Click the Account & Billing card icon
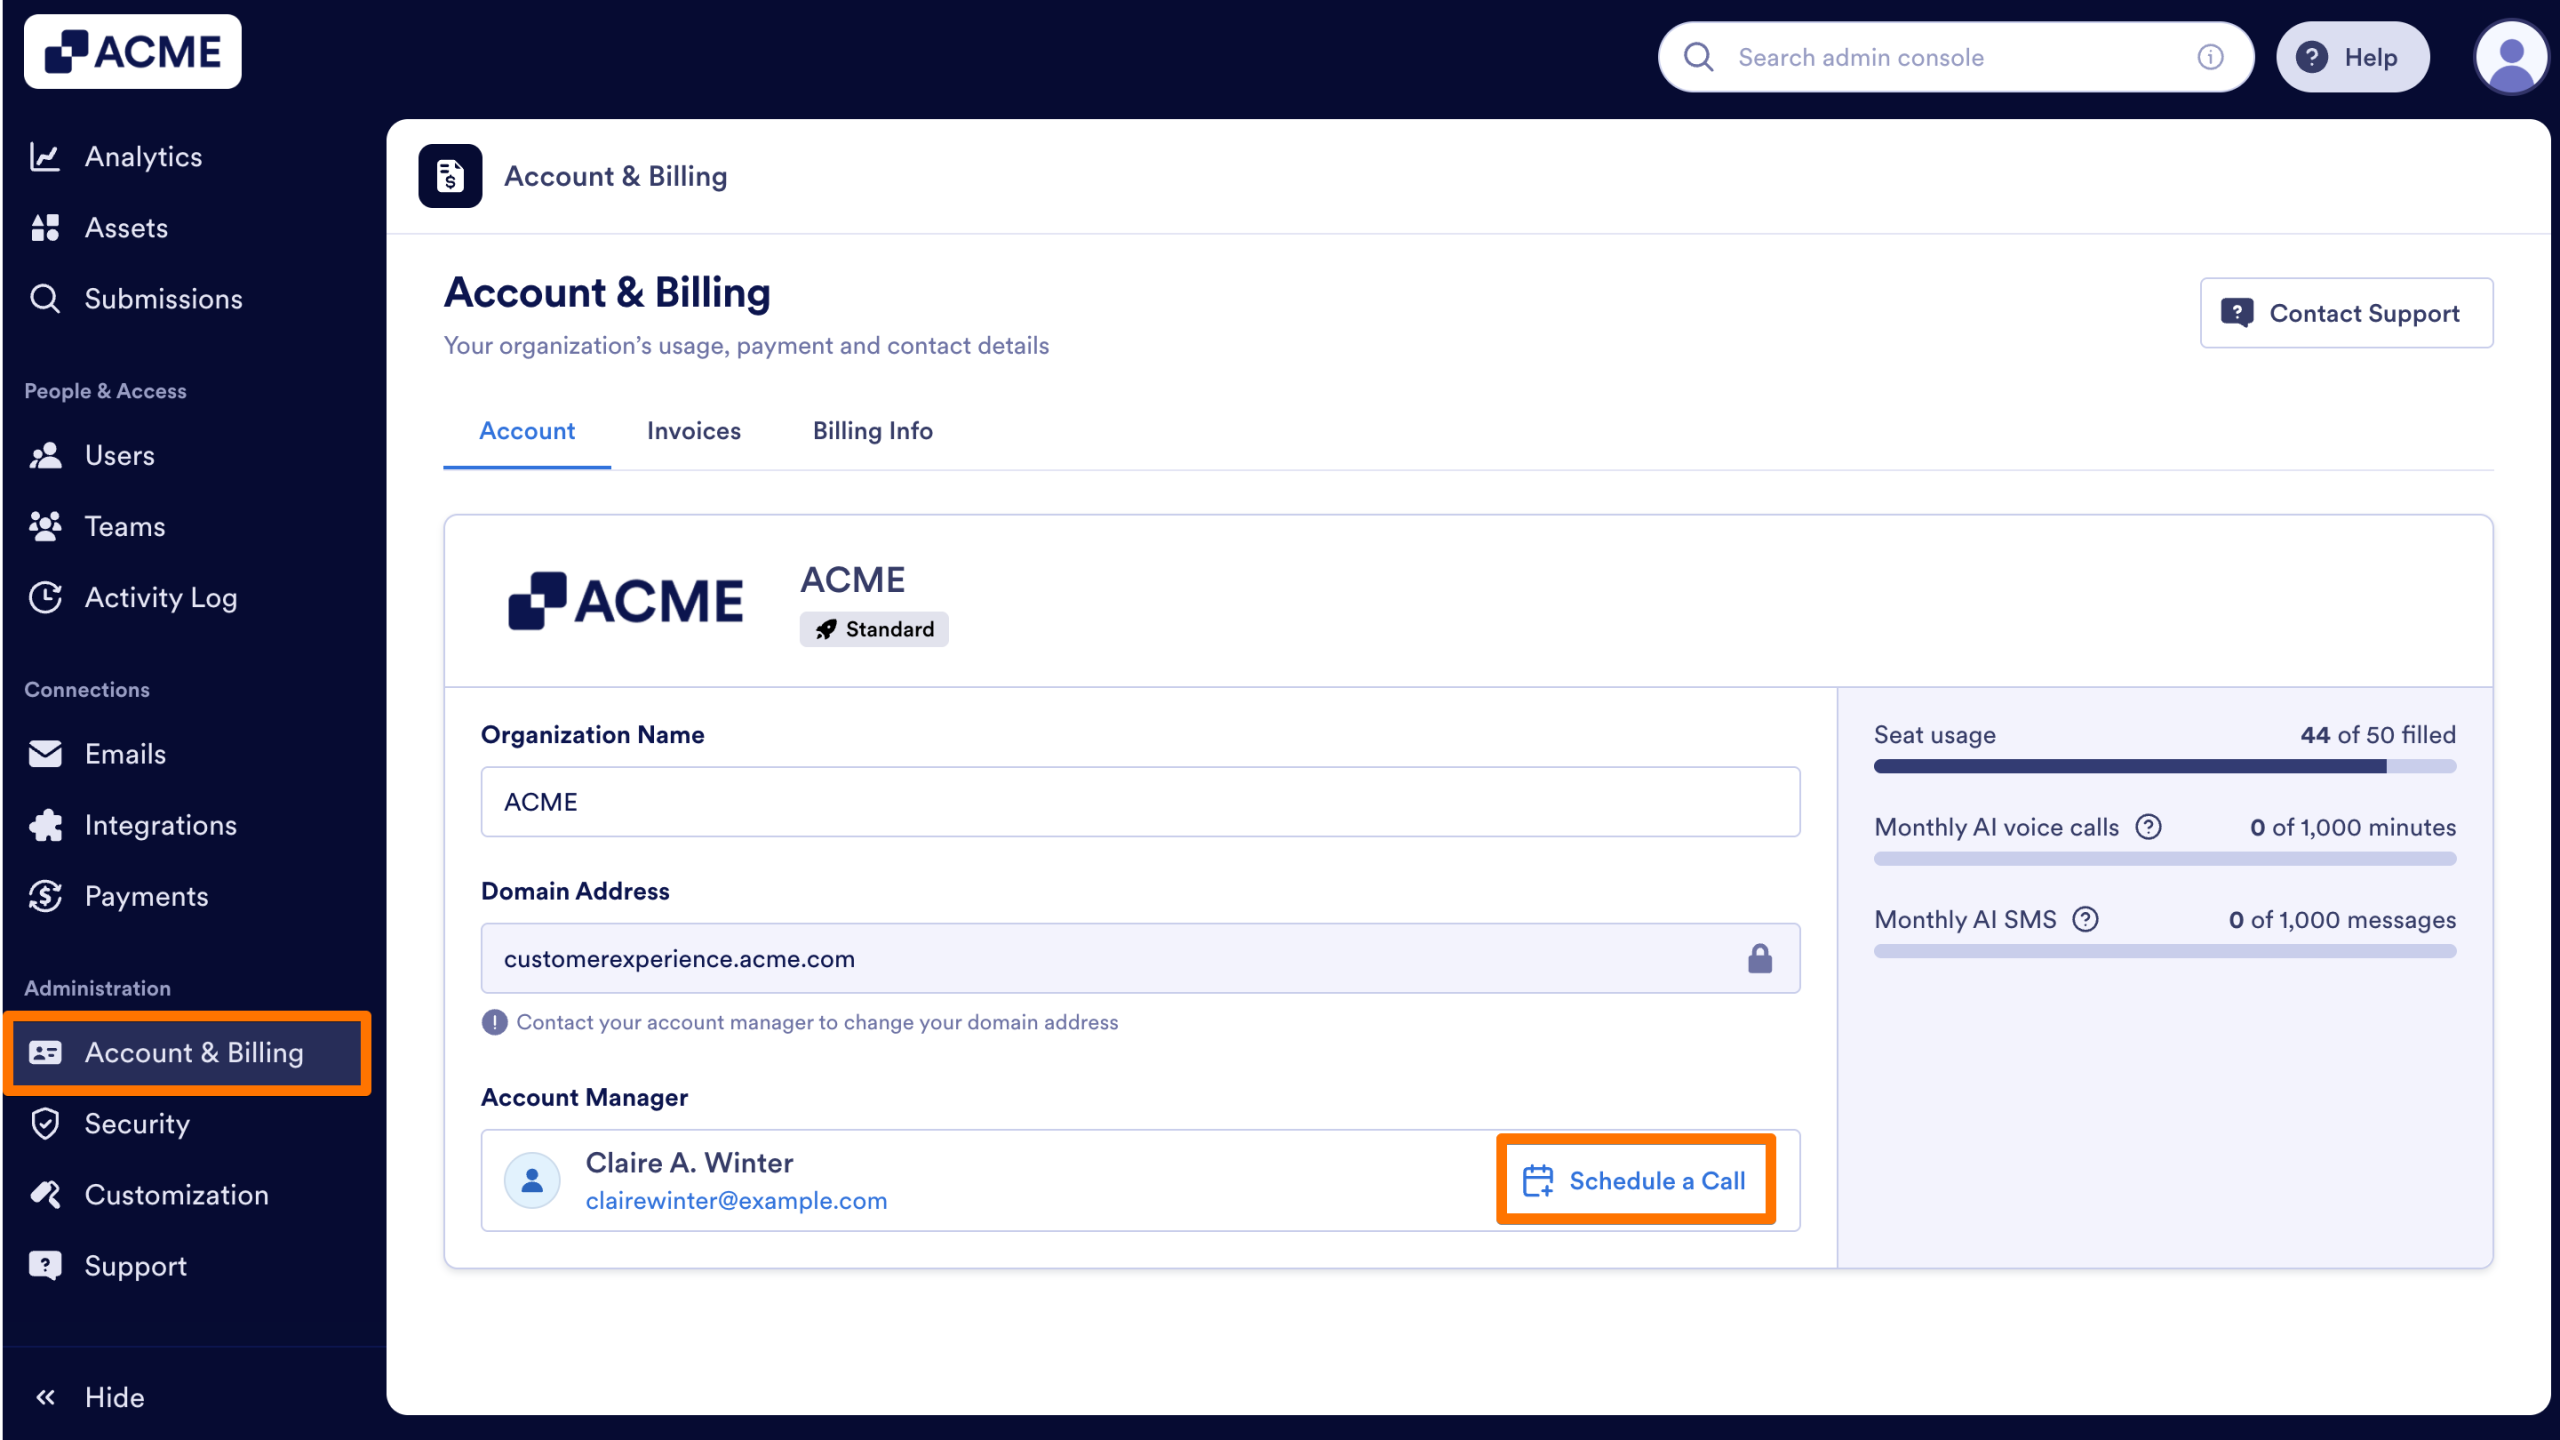2560x1440 pixels. pos(45,1053)
